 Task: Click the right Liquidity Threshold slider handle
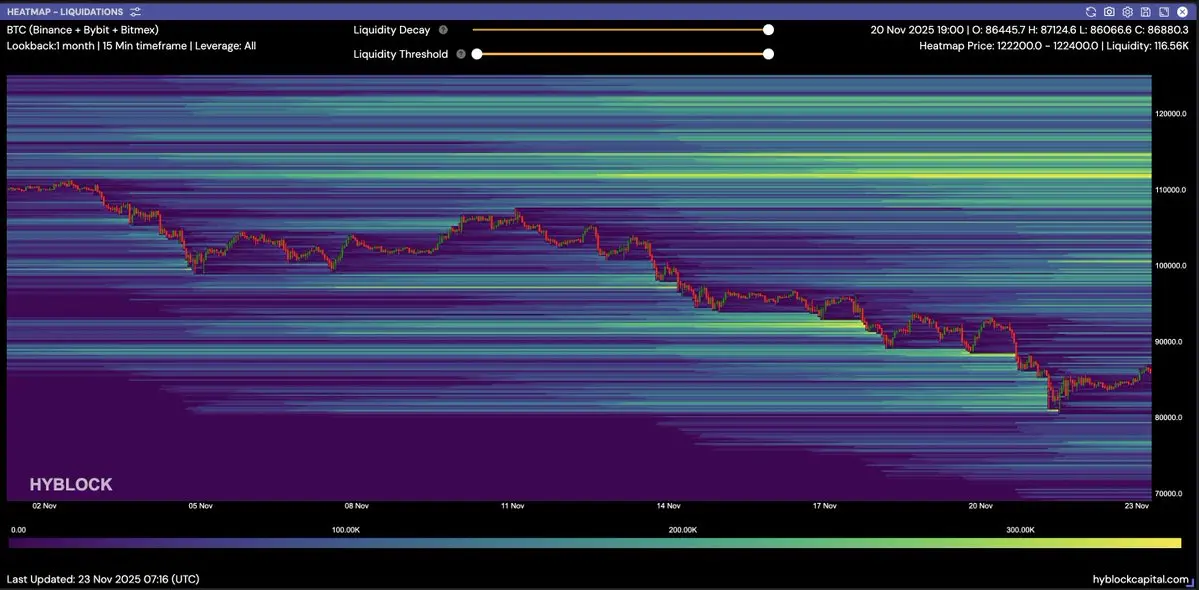(768, 54)
